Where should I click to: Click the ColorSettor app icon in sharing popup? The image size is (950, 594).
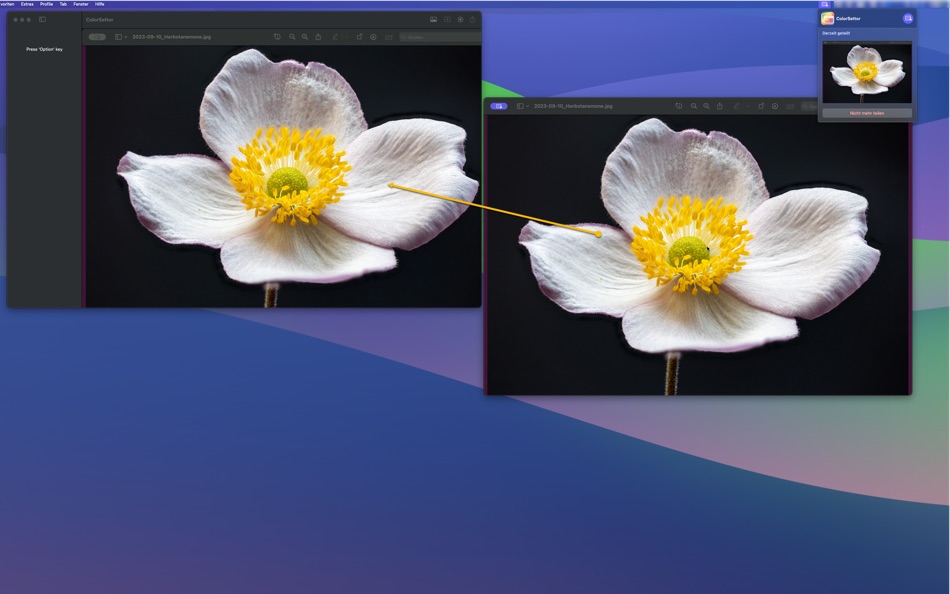coord(828,18)
